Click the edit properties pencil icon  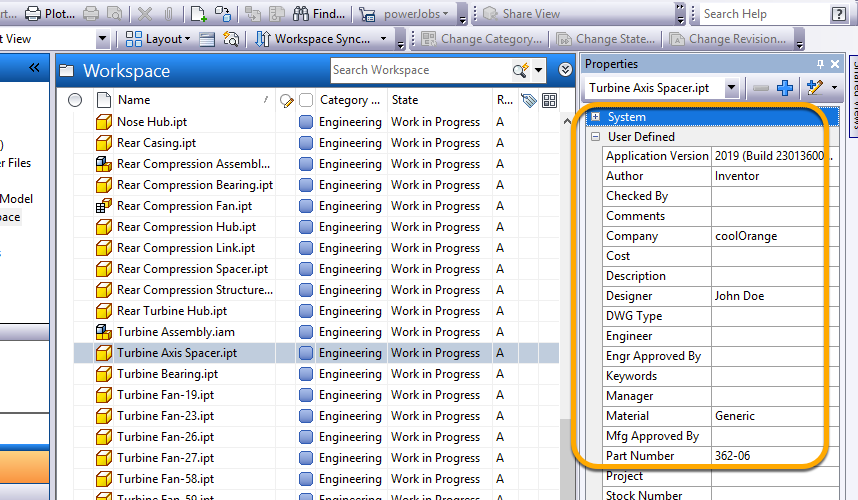[x=813, y=88]
